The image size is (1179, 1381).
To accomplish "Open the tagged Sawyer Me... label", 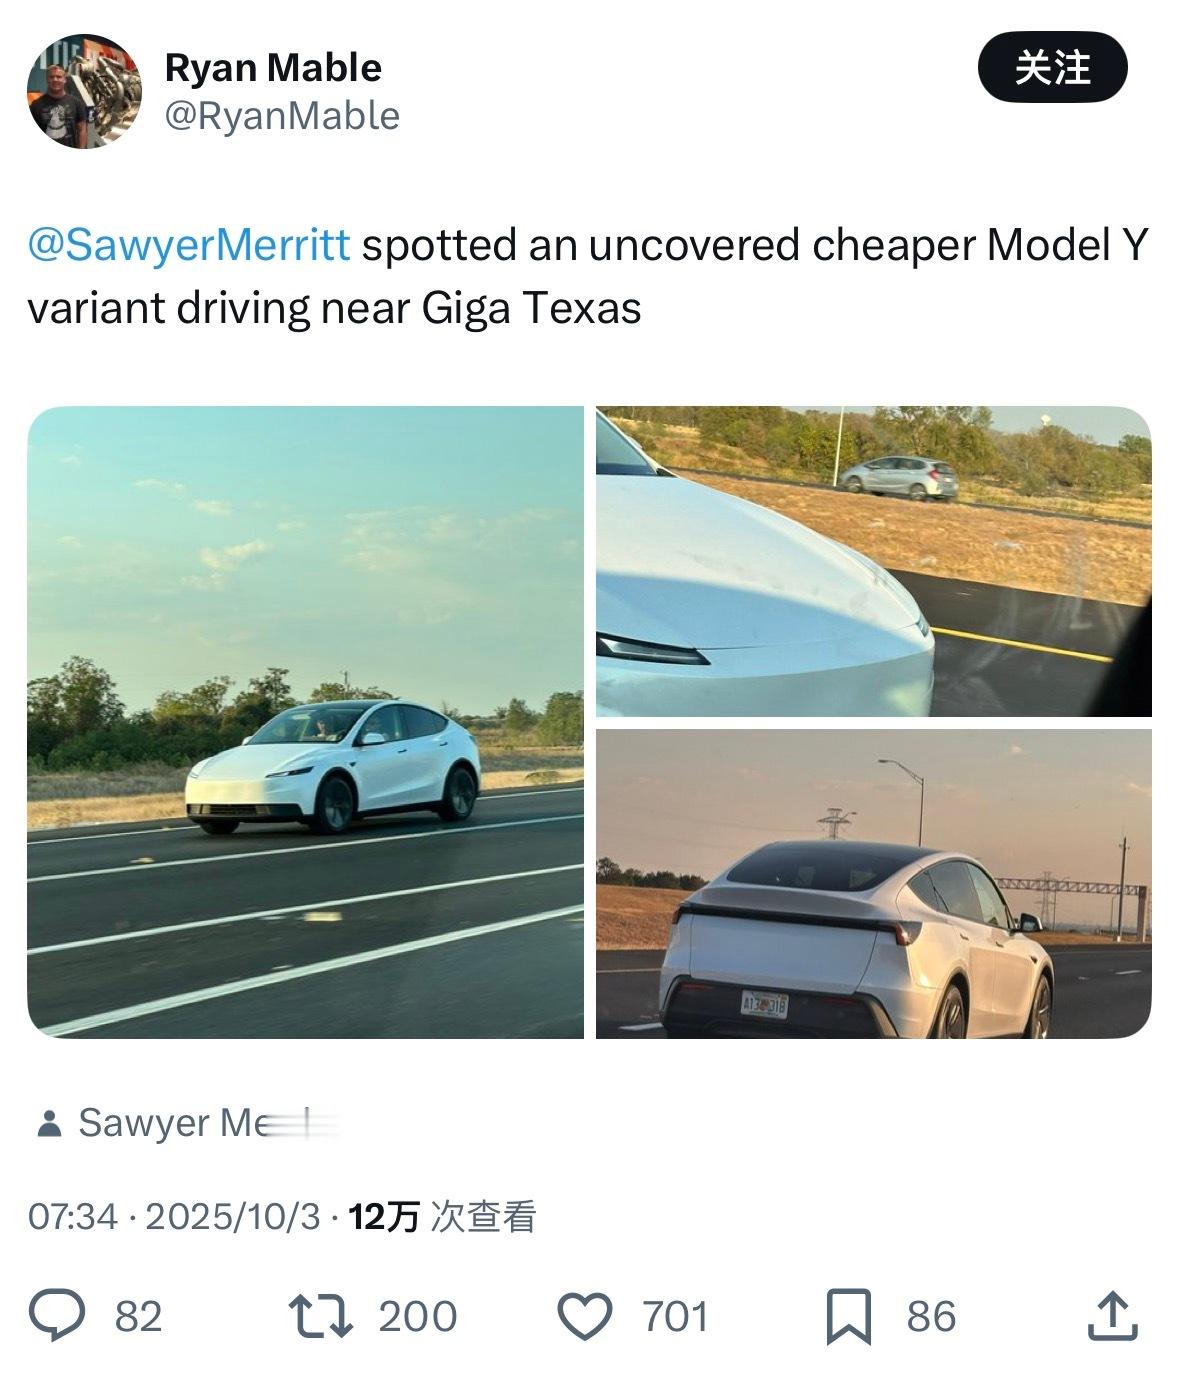I will [x=208, y=1123].
